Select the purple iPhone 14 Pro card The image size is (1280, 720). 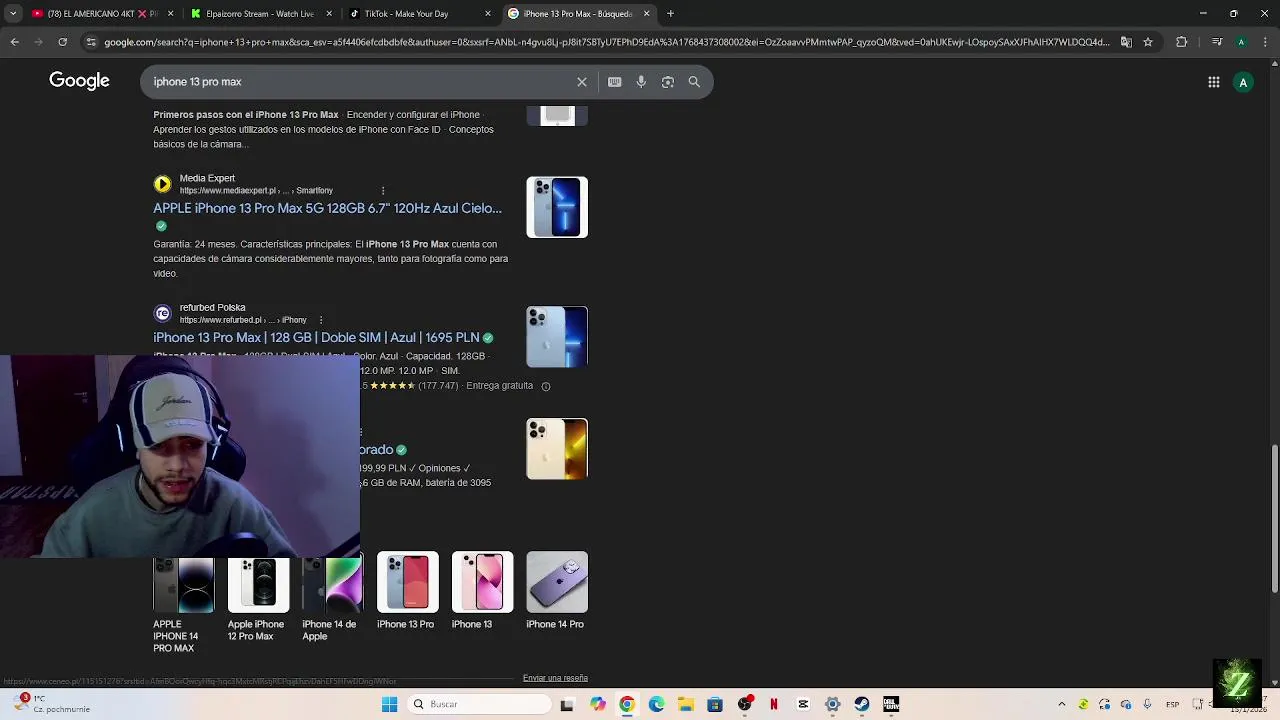(x=557, y=591)
